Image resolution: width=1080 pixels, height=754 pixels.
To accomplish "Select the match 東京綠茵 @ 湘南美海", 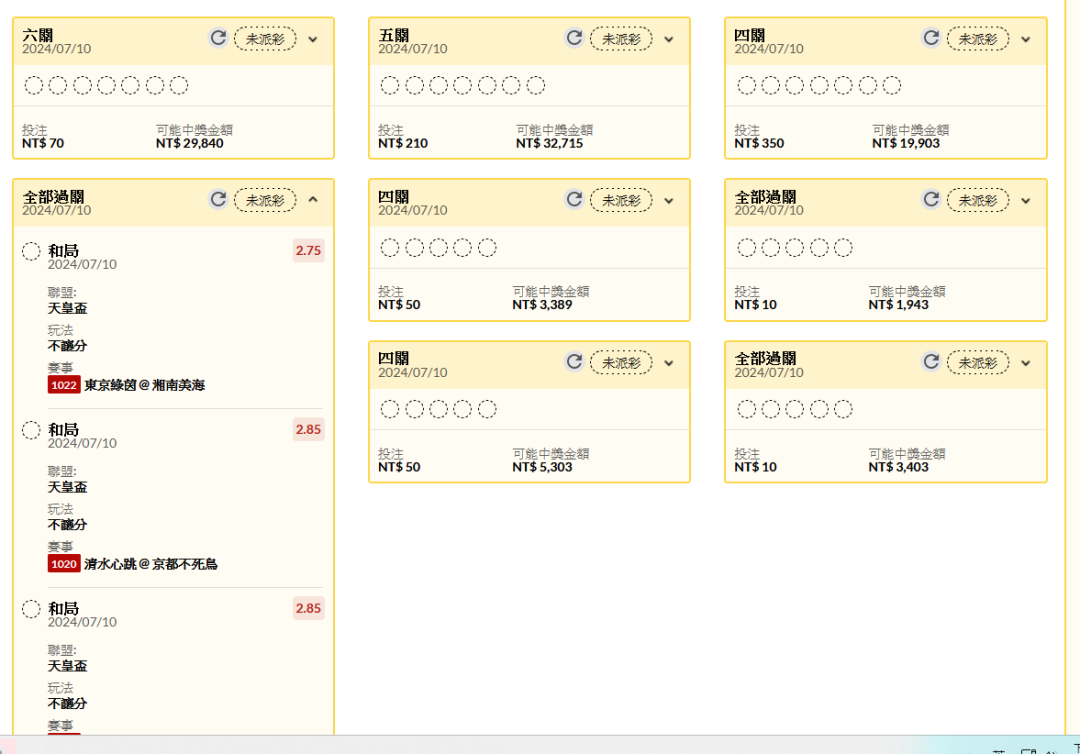I will [x=145, y=385].
